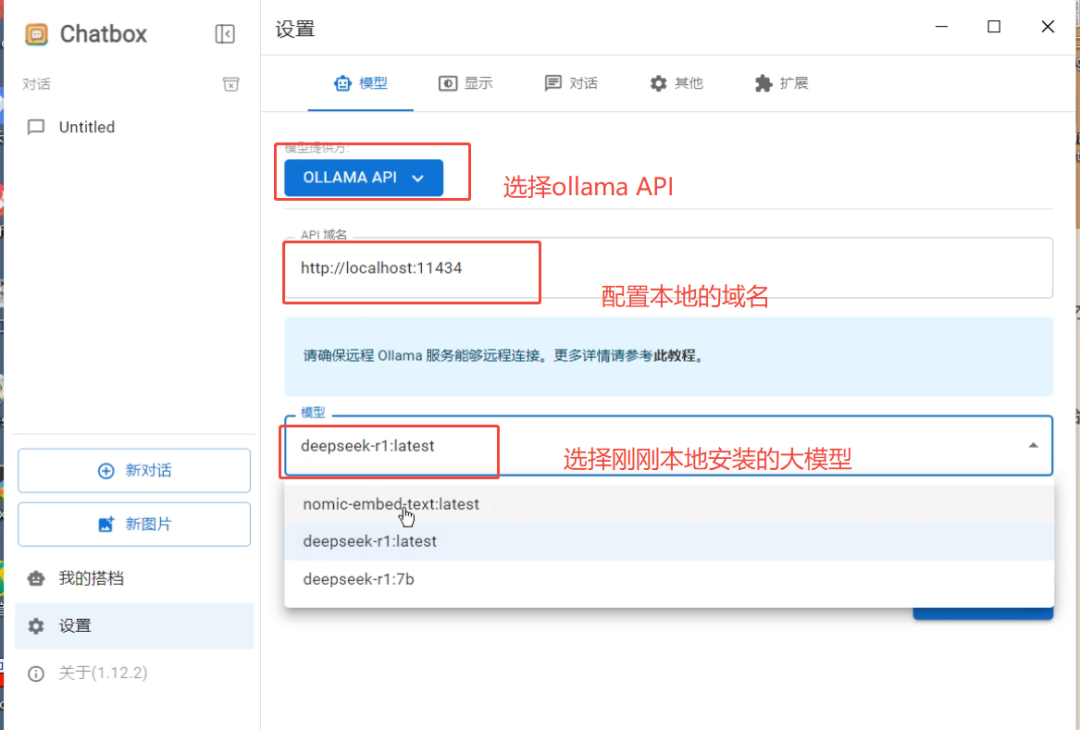Click the info icon beside 关于

pos(36,674)
